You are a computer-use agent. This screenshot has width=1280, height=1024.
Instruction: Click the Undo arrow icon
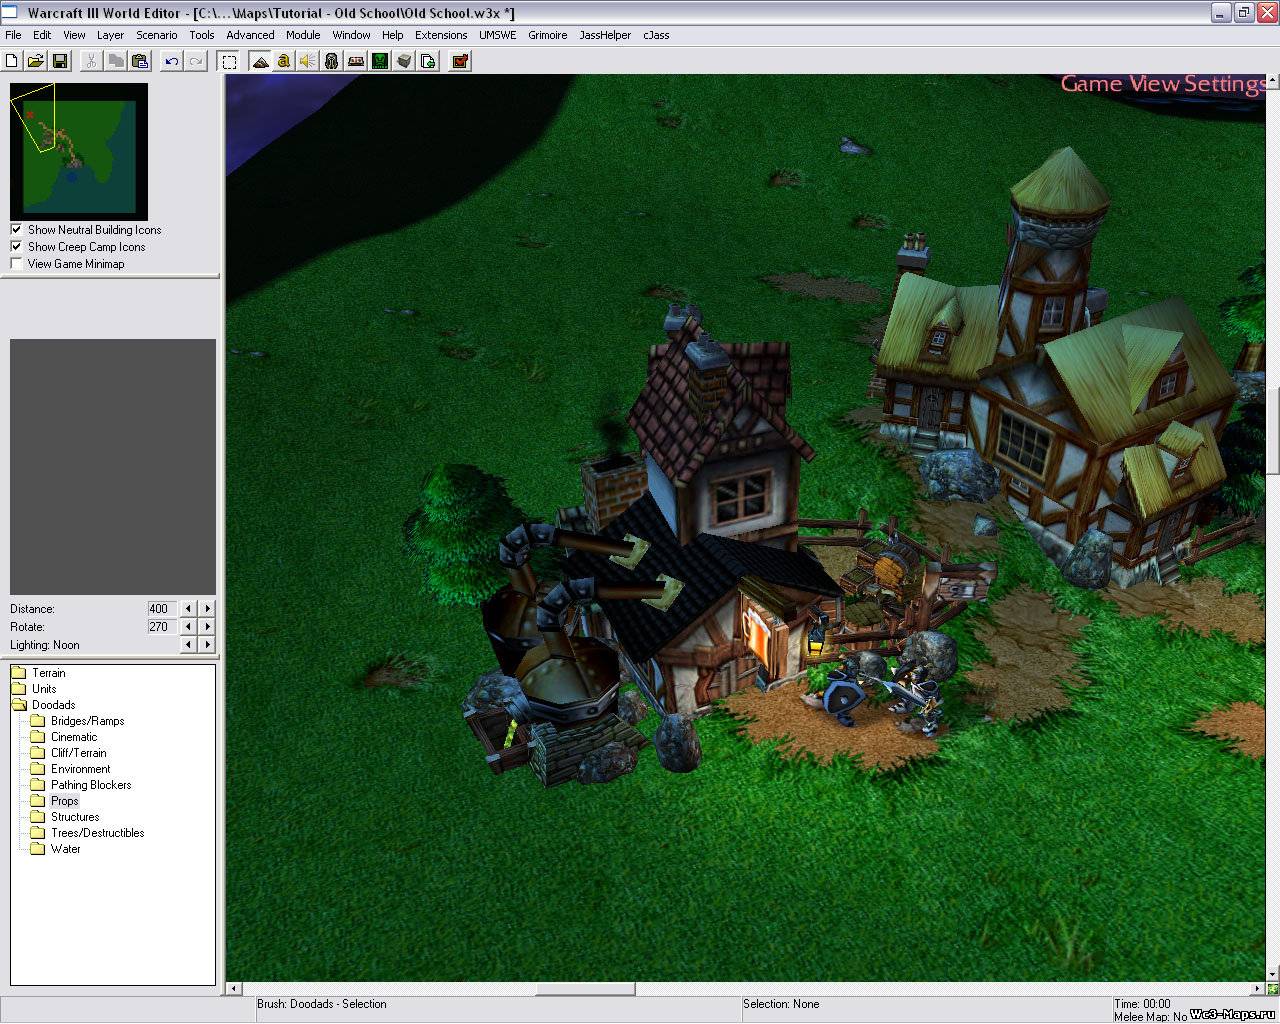click(x=172, y=61)
